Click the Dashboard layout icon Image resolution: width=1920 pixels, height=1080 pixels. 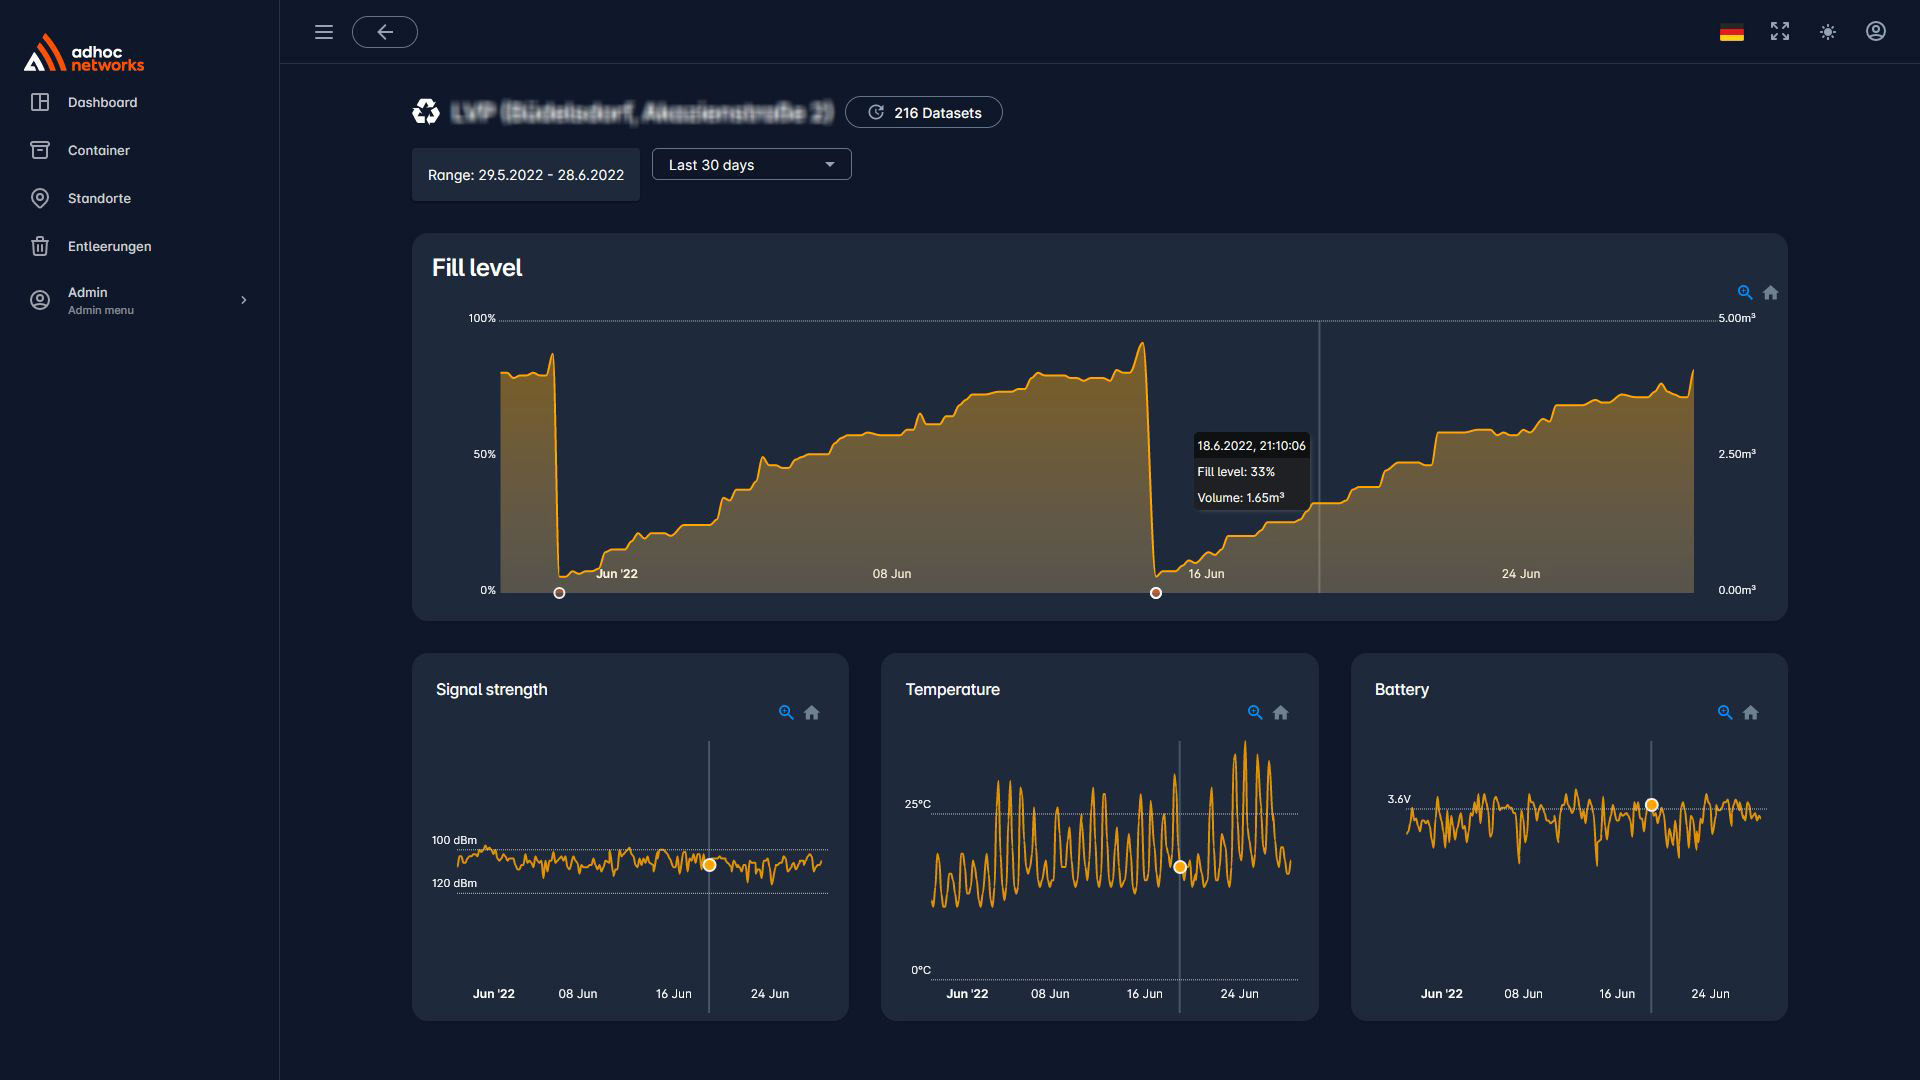click(40, 102)
